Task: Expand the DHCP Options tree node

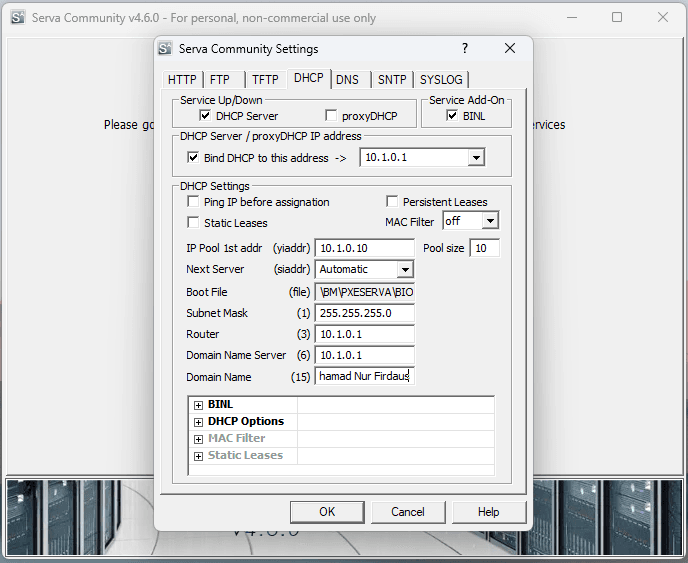Action: [198, 422]
